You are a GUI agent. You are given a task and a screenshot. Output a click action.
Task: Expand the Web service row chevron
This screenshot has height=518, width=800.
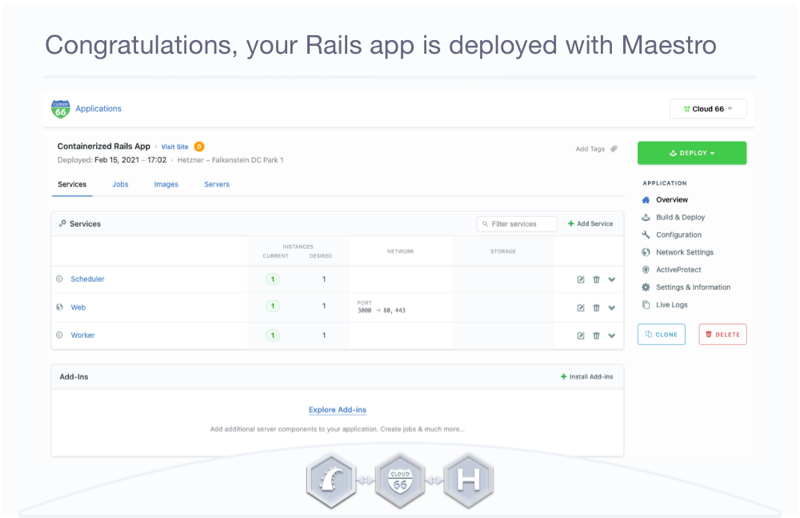612,308
